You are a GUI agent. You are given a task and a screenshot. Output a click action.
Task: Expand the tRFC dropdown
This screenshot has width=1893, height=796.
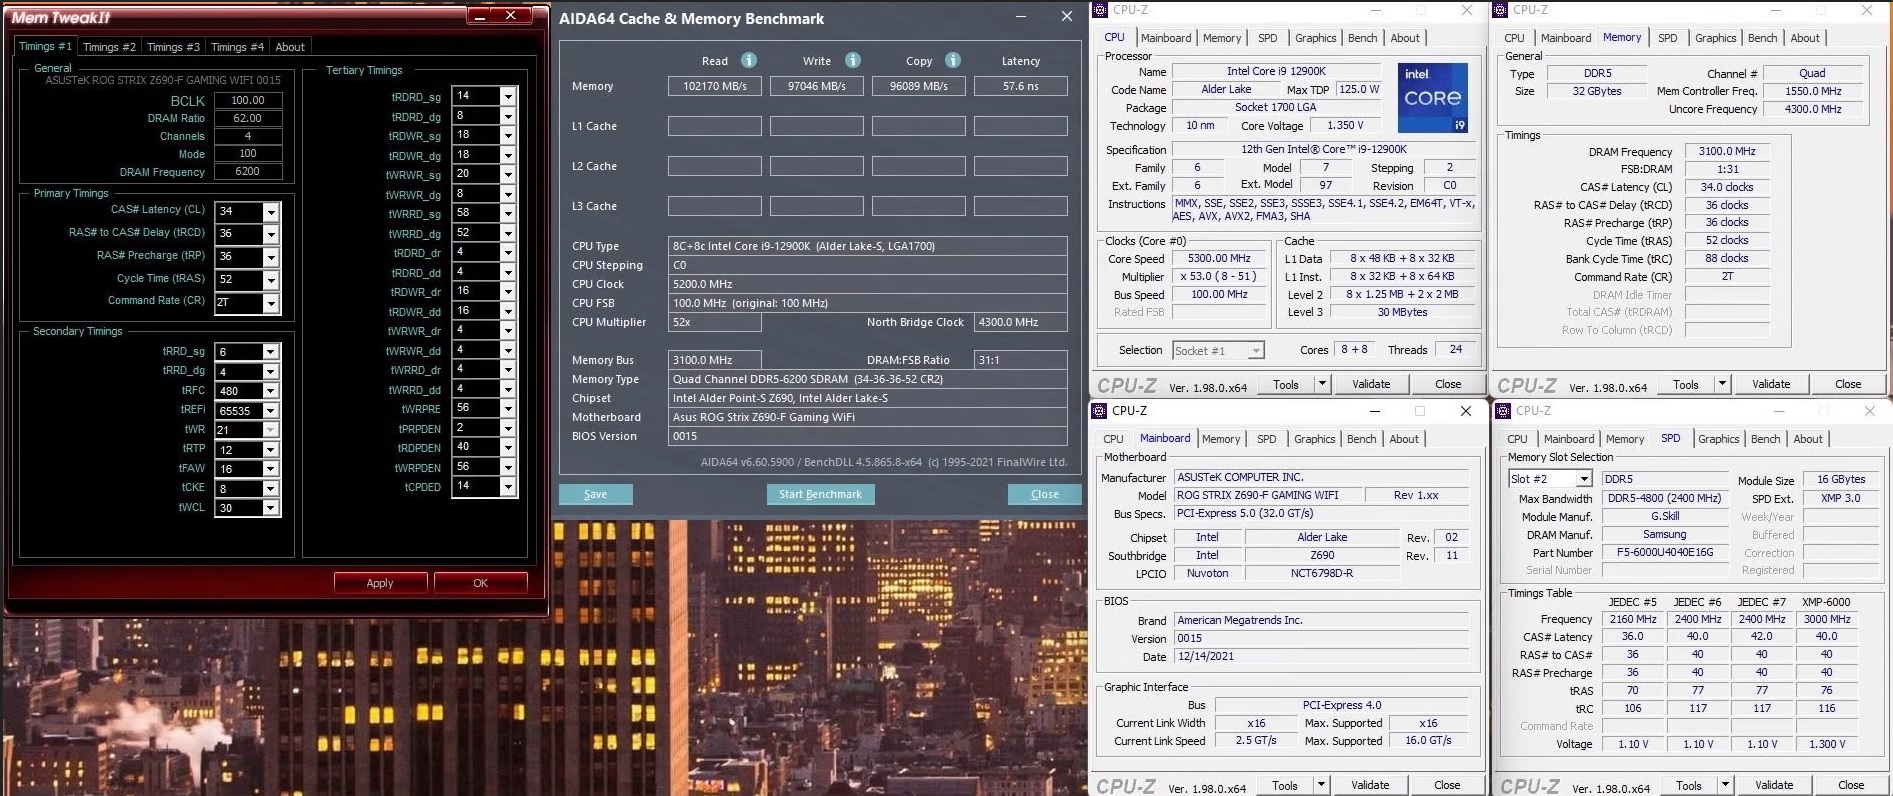270,391
